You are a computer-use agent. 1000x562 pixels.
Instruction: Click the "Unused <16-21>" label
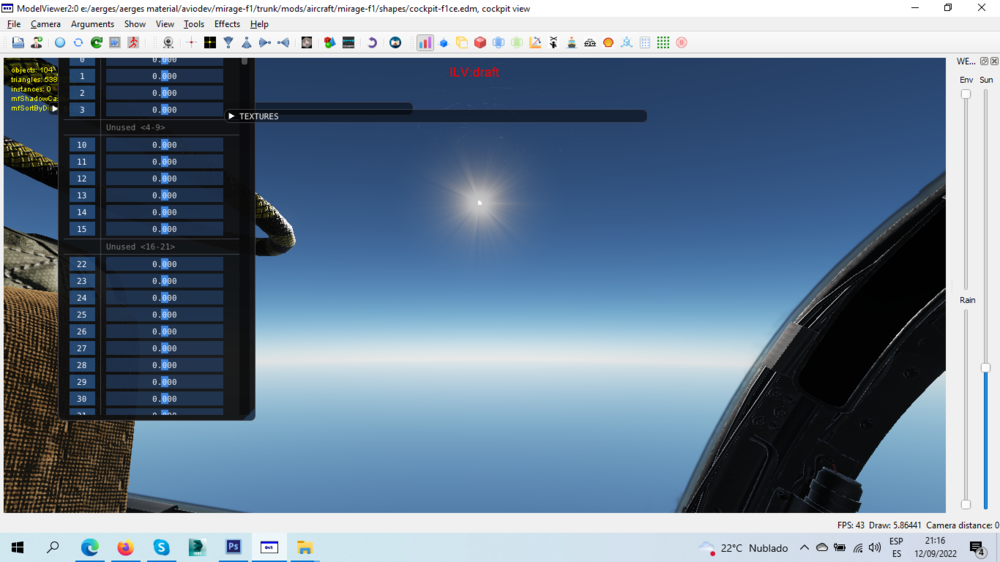[x=140, y=247]
